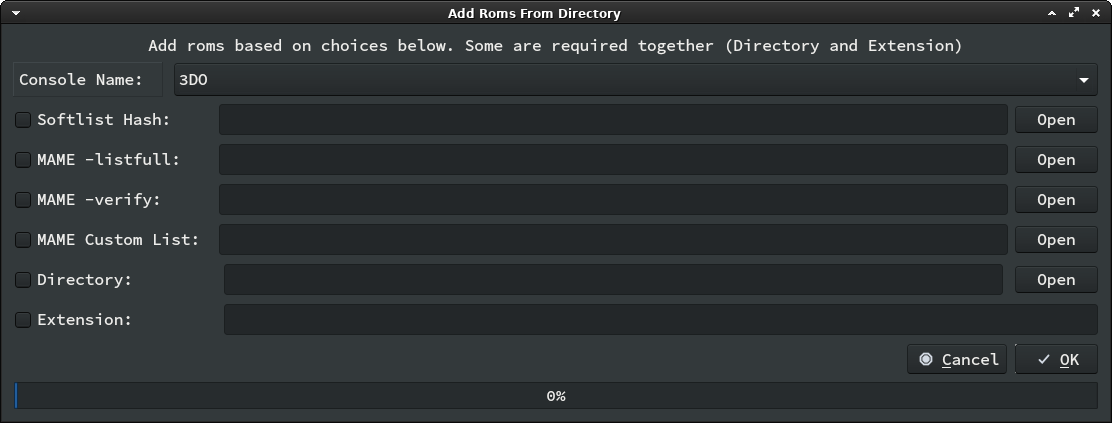Click Open button for MAME -listfull
The width and height of the screenshot is (1112, 423).
click(x=1055, y=160)
